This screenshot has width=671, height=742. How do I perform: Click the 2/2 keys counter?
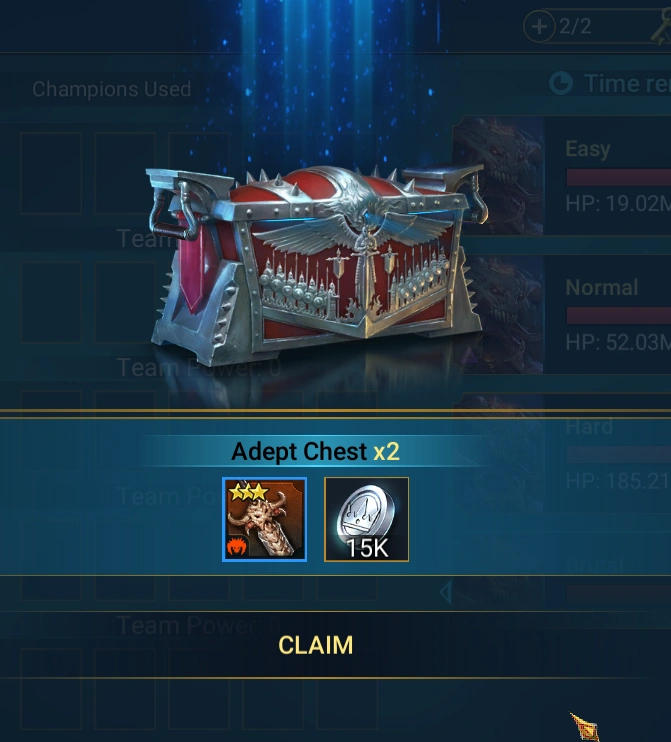(x=575, y=26)
